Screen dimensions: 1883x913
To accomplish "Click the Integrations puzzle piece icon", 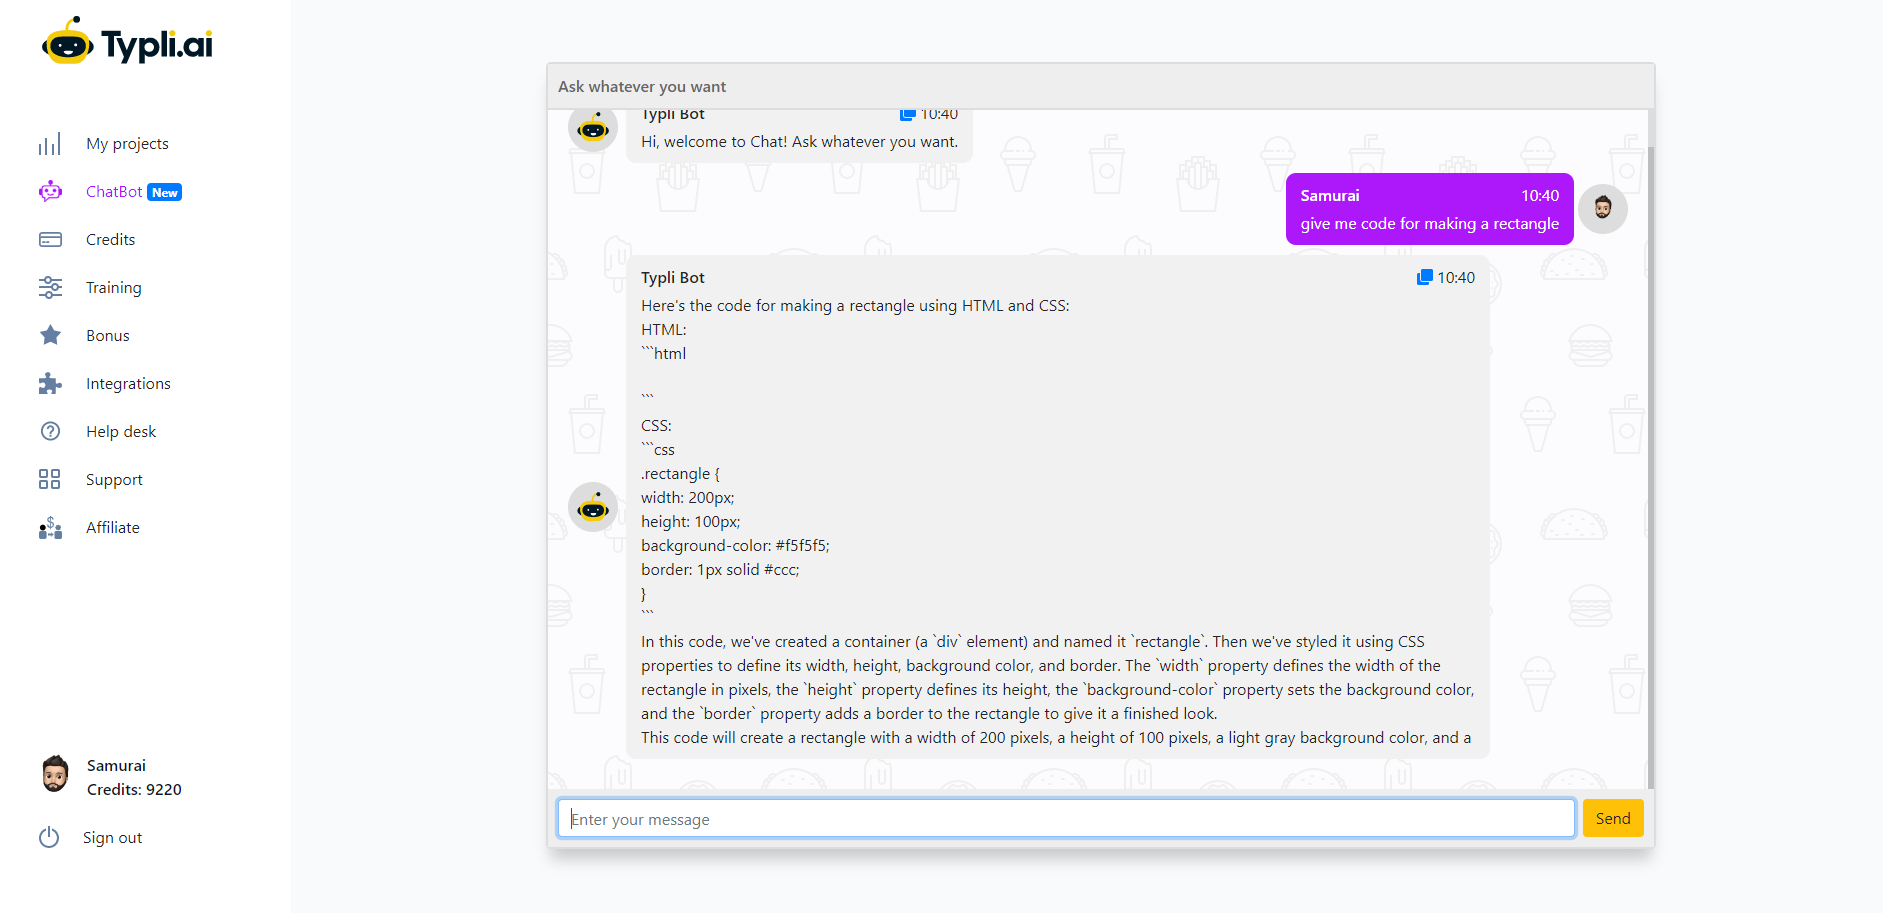I will [50, 383].
